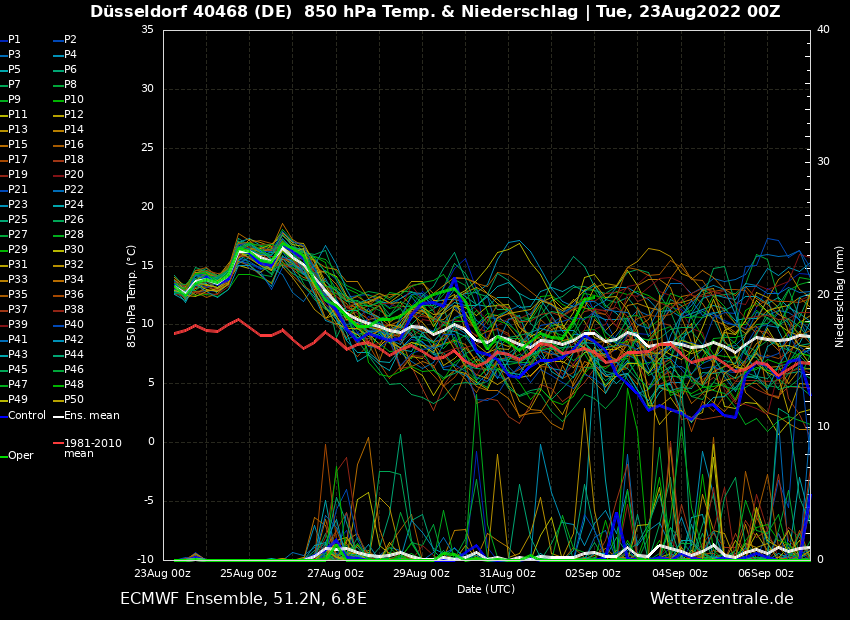Click the 23Aug 00z date tick
Viewport: 850px width, 620px height.
coord(163,573)
